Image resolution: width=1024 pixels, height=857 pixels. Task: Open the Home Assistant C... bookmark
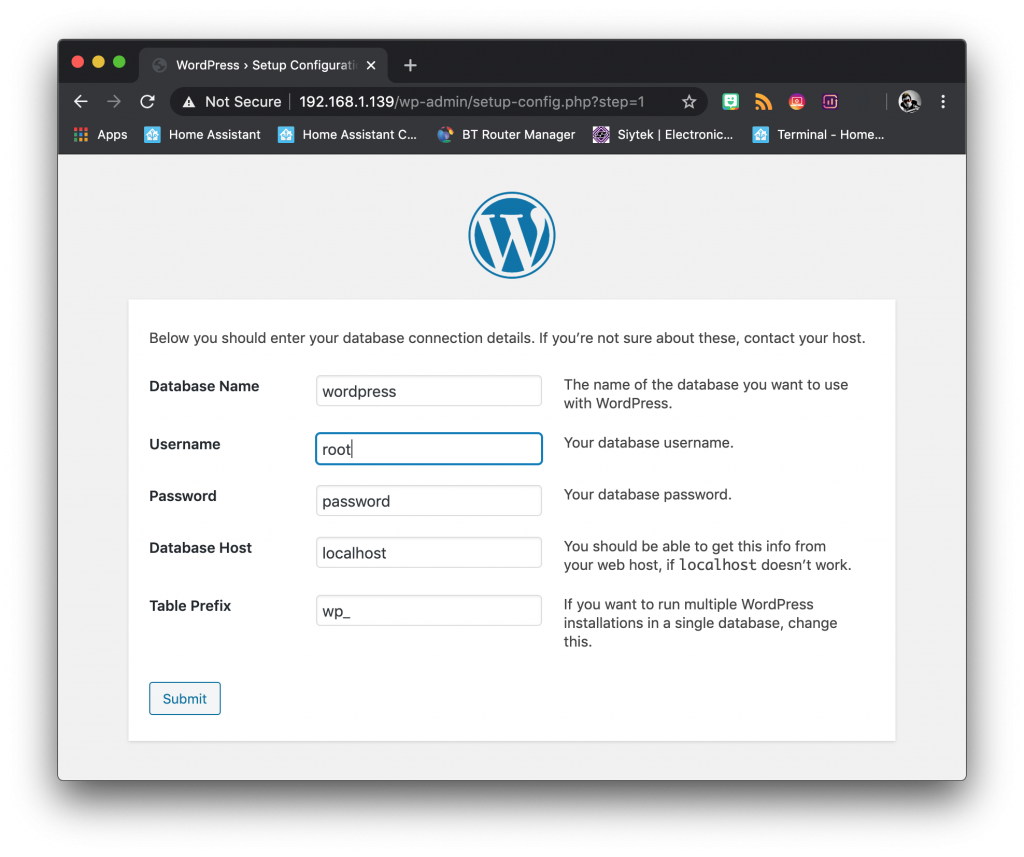347,135
